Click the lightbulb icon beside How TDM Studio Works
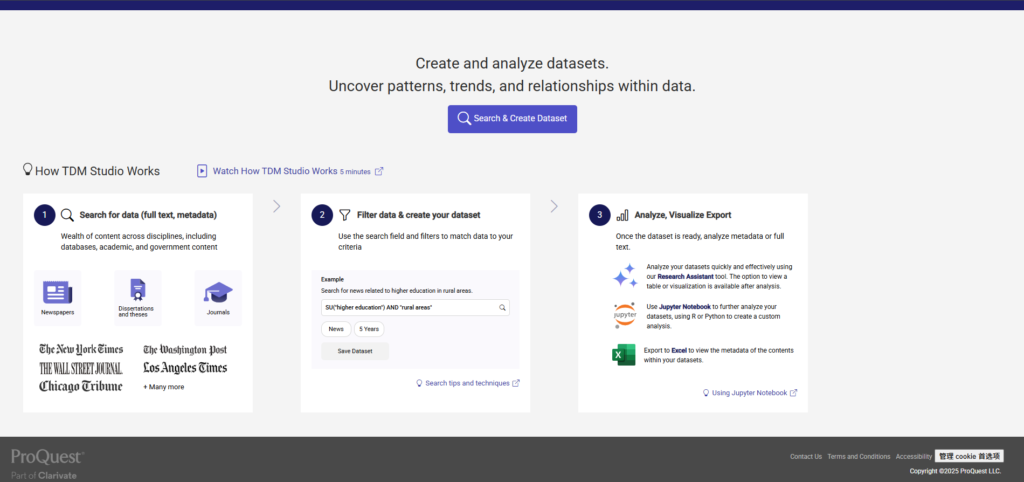 click(x=28, y=170)
